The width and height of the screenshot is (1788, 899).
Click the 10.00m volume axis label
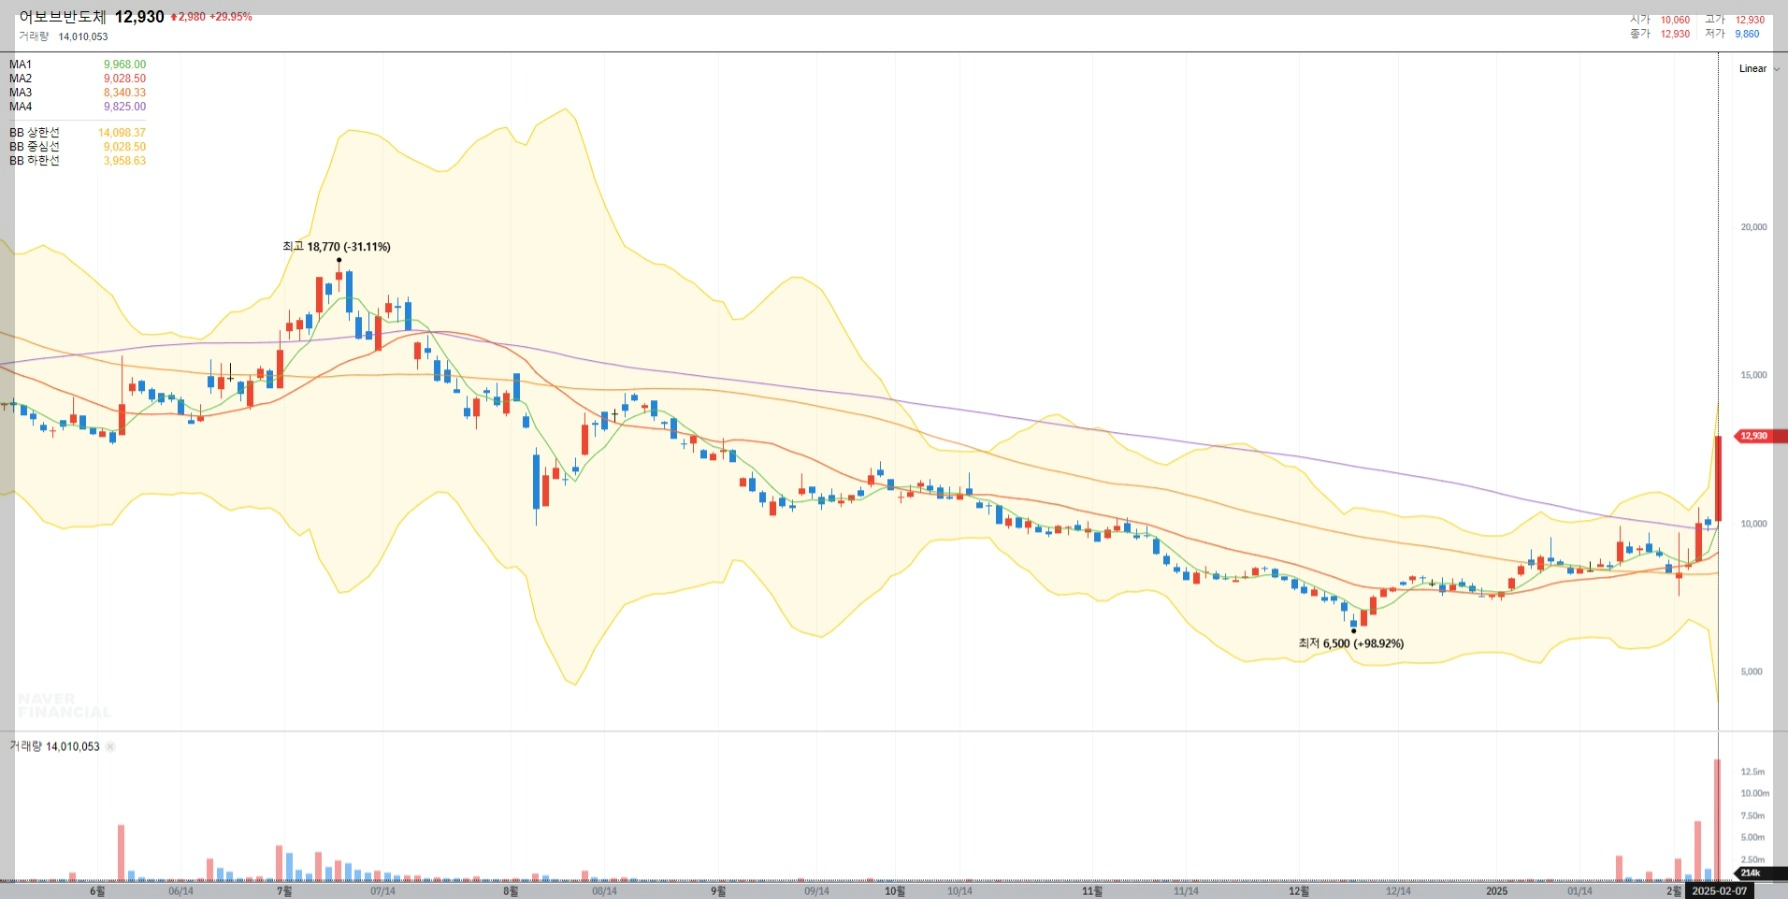click(1755, 794)
